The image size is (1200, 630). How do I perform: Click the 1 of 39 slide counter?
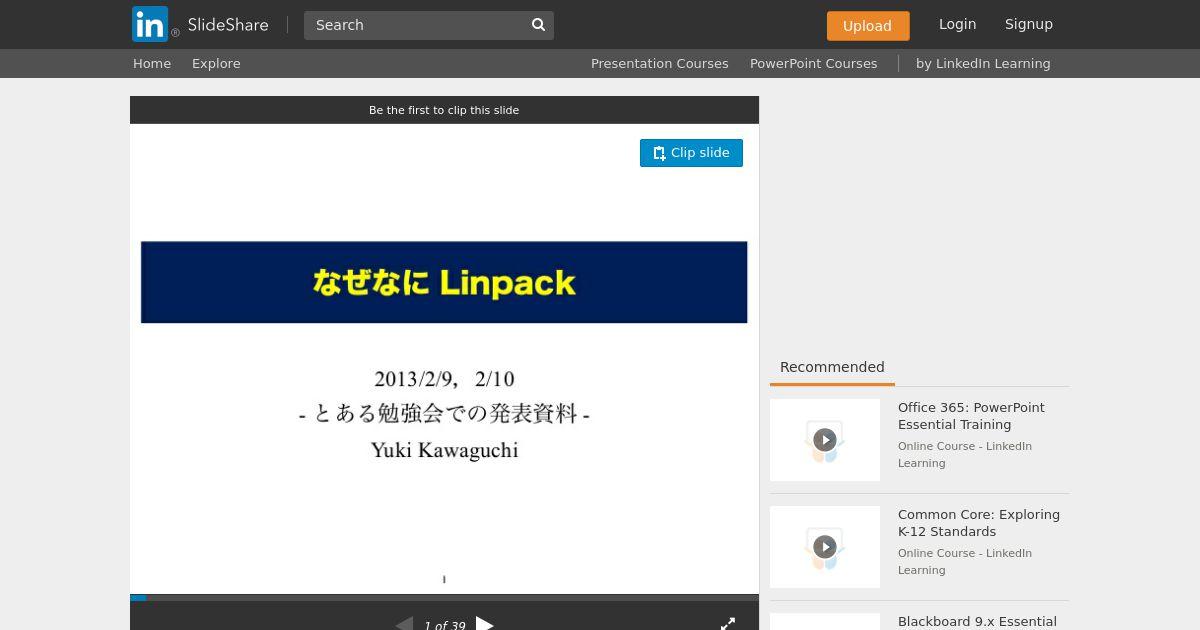(444, 625)
